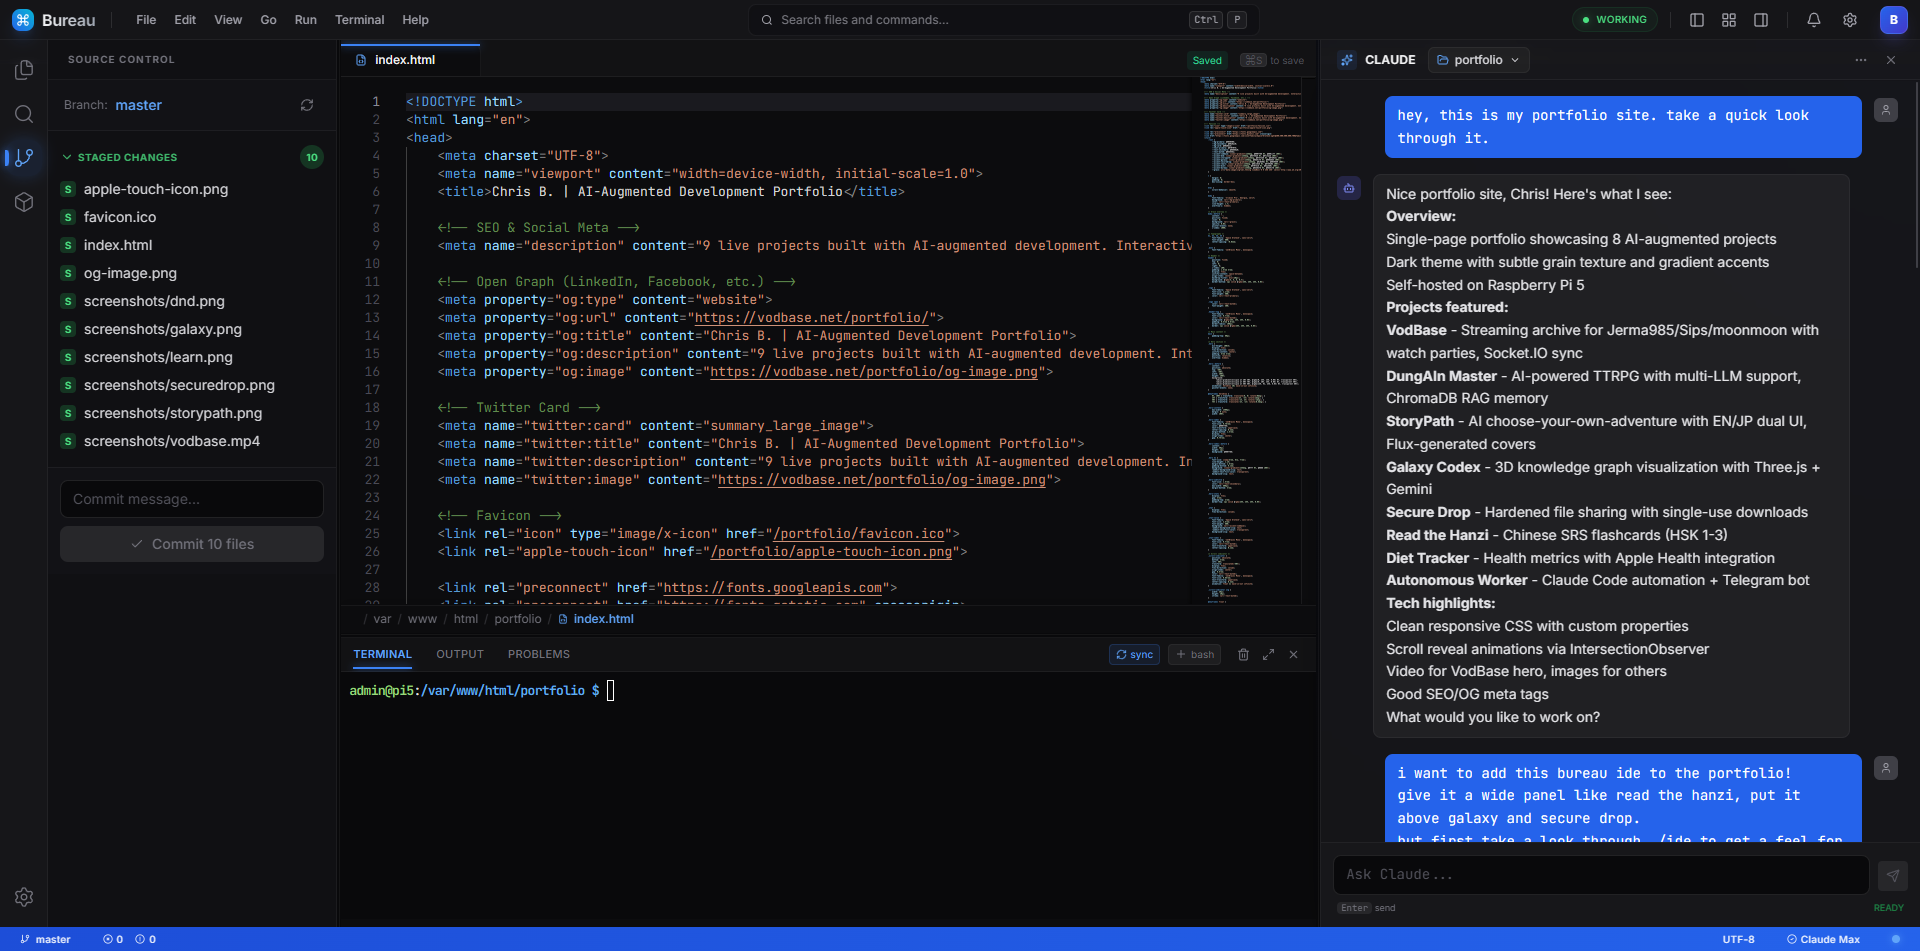Open new bash terminal with bash button
This screenshot has height=951, width=1920.
(1194, 654)
